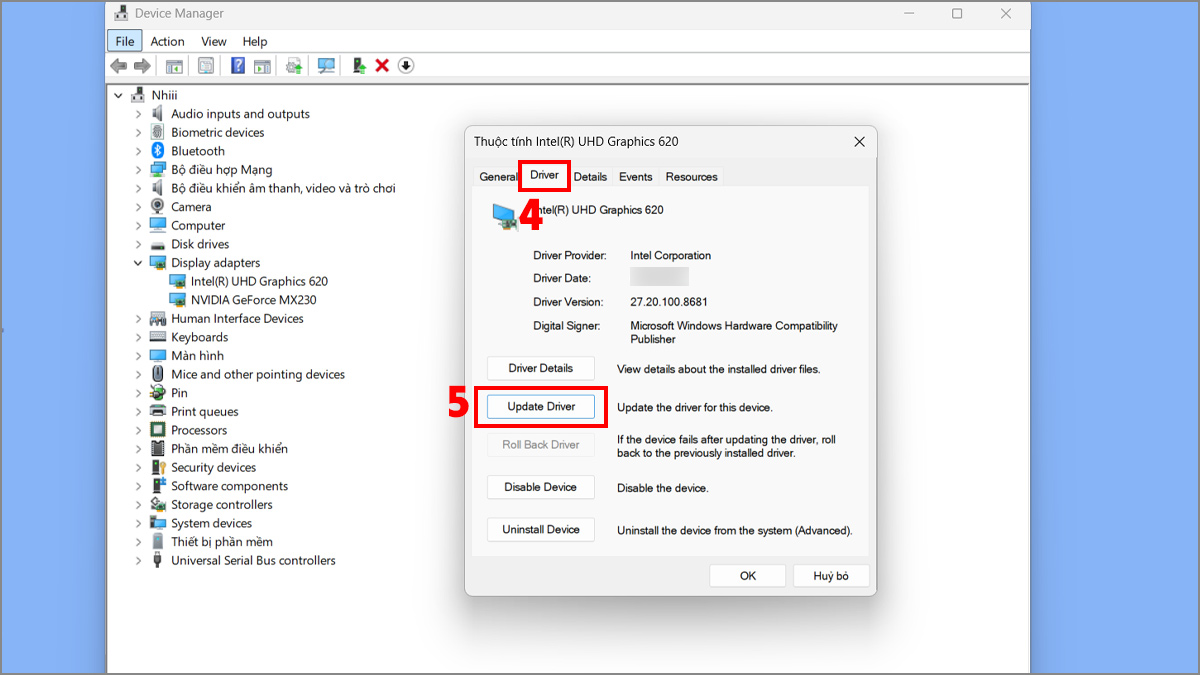Open the Action menu
This screenshot has width=1200, height=675.
click(x=167, y=41)
